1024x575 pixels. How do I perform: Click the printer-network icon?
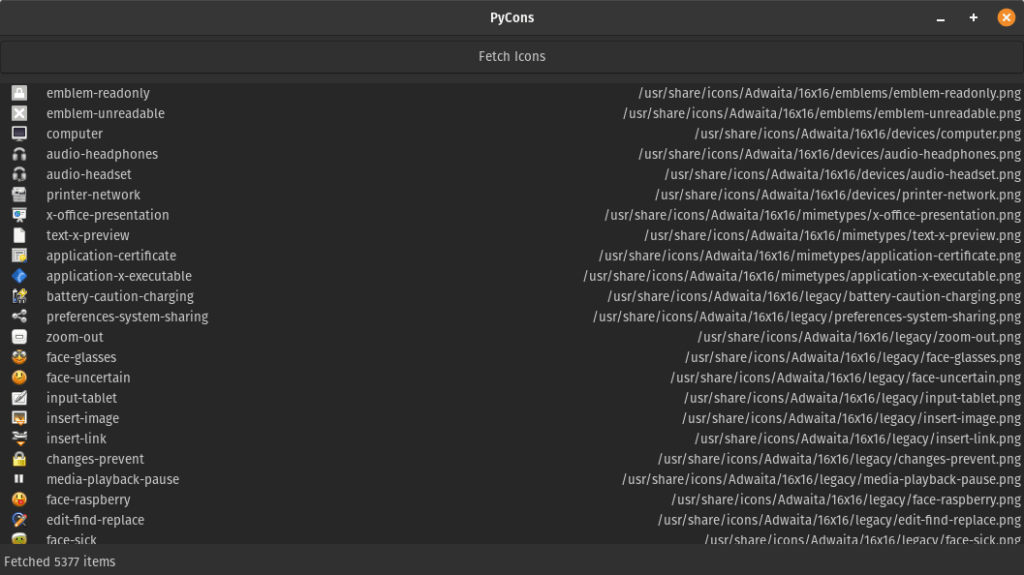[19, 195]
